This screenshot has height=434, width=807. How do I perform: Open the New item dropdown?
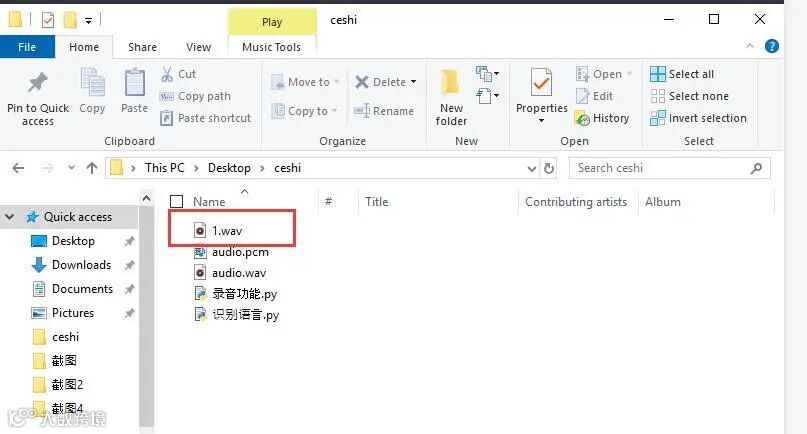pyautogui.click(x=487, y=74)
